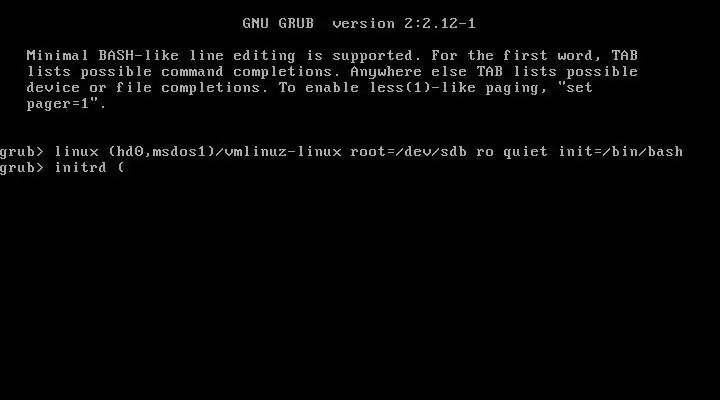Screen dimensions: 720x400
Task: Click '(hd0,msdos1)/vmlinuz-linux' kernel path
Action: click(225, 152)
